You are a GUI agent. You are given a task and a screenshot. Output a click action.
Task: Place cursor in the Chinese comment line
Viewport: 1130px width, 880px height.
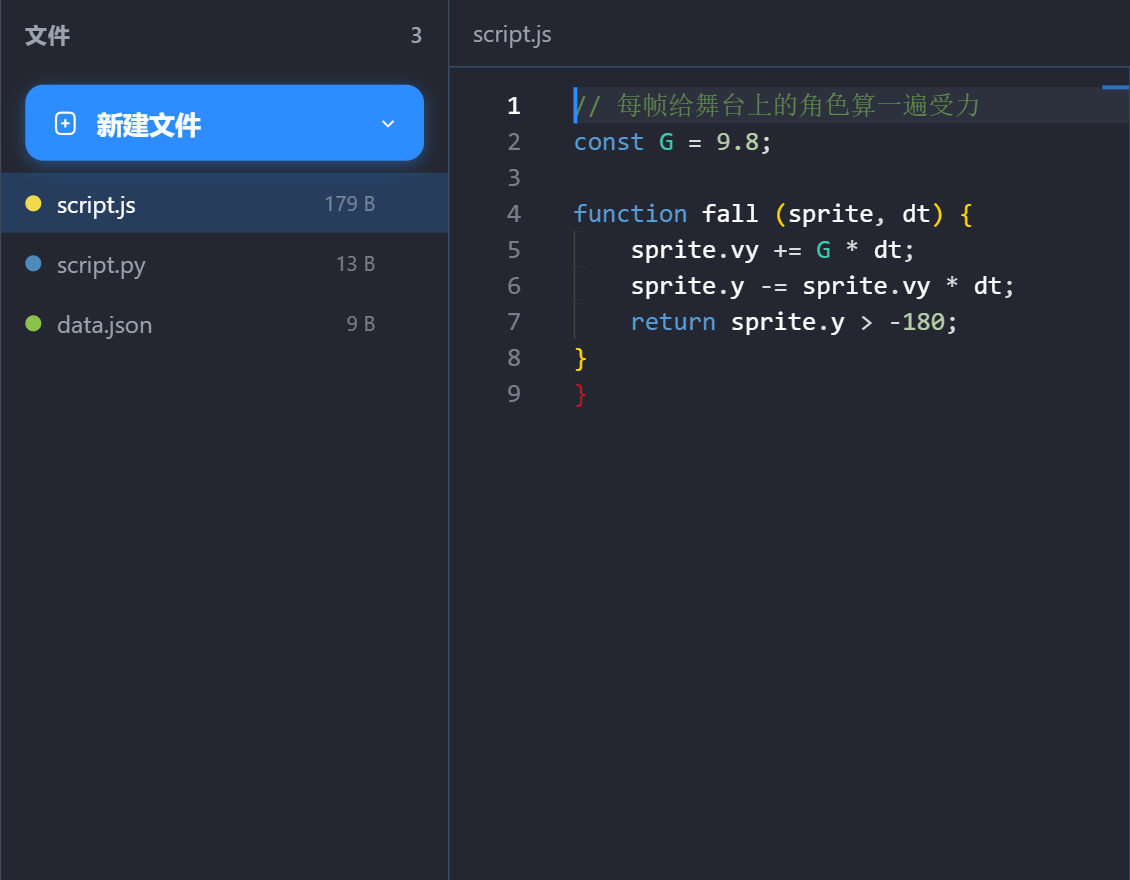[776, 106]
